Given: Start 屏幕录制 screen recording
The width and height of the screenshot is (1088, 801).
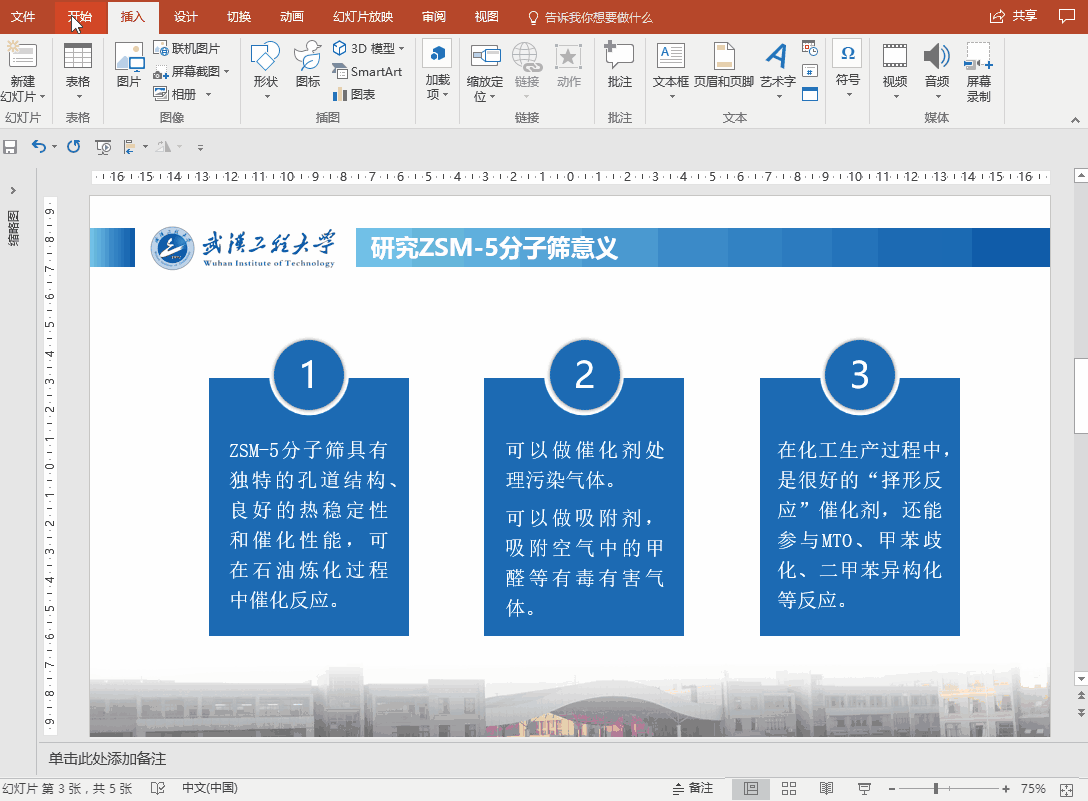Looking at the screenshot, I should [x=978, y=71].
